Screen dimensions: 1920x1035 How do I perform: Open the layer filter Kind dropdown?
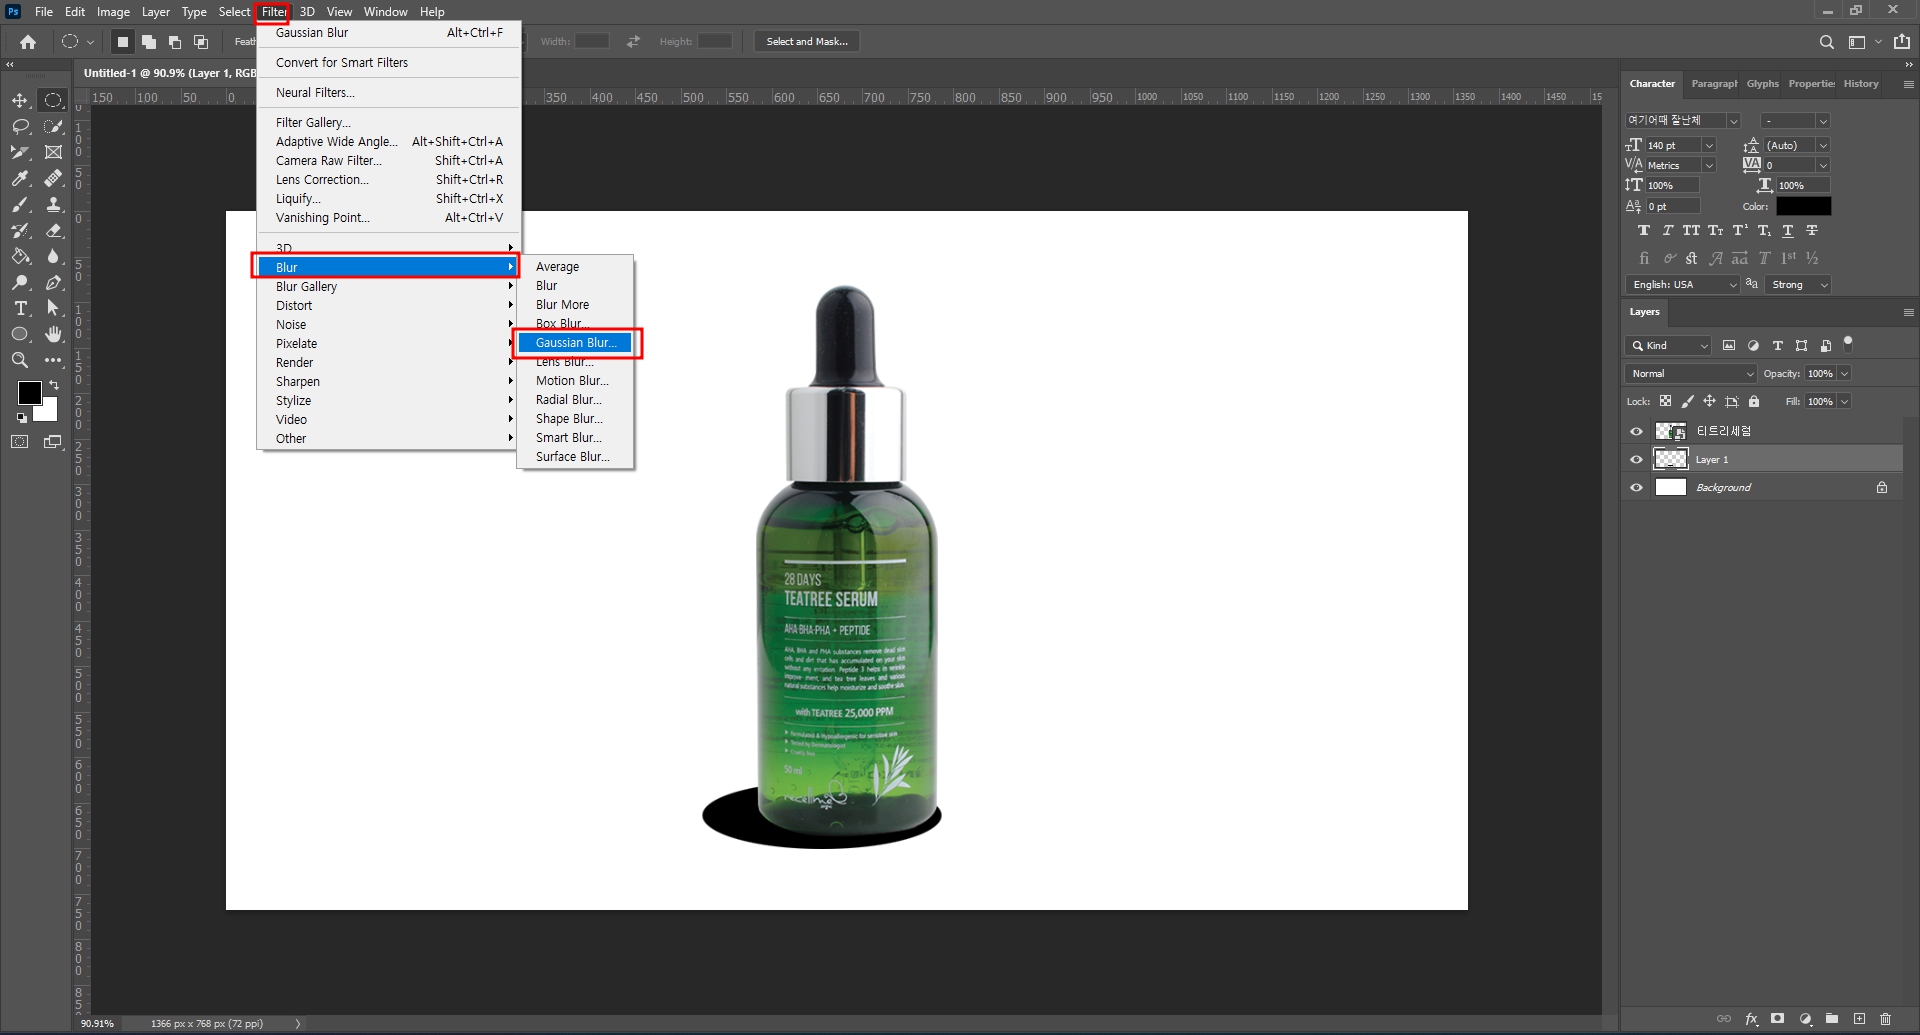click(1669, 346)
